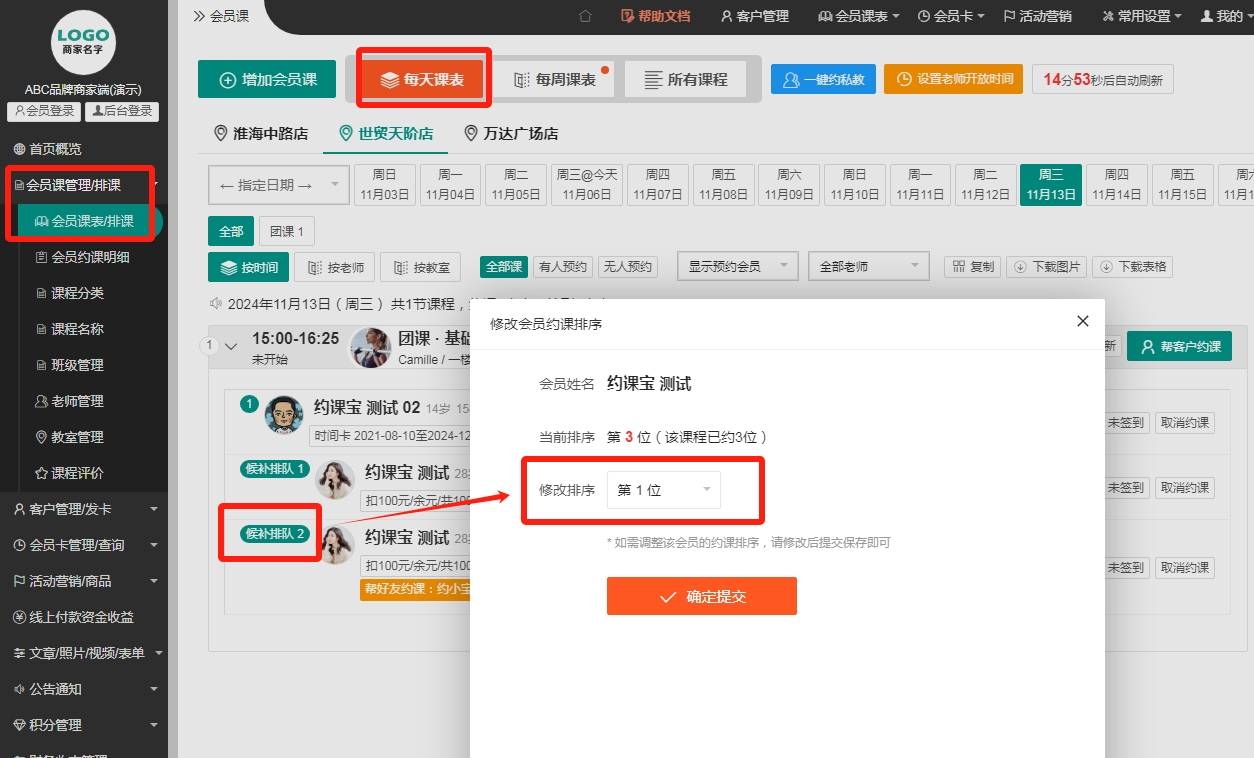Switch to 每周课表 view
This screenshot has height=758, width=1254.
coord(555,80)
